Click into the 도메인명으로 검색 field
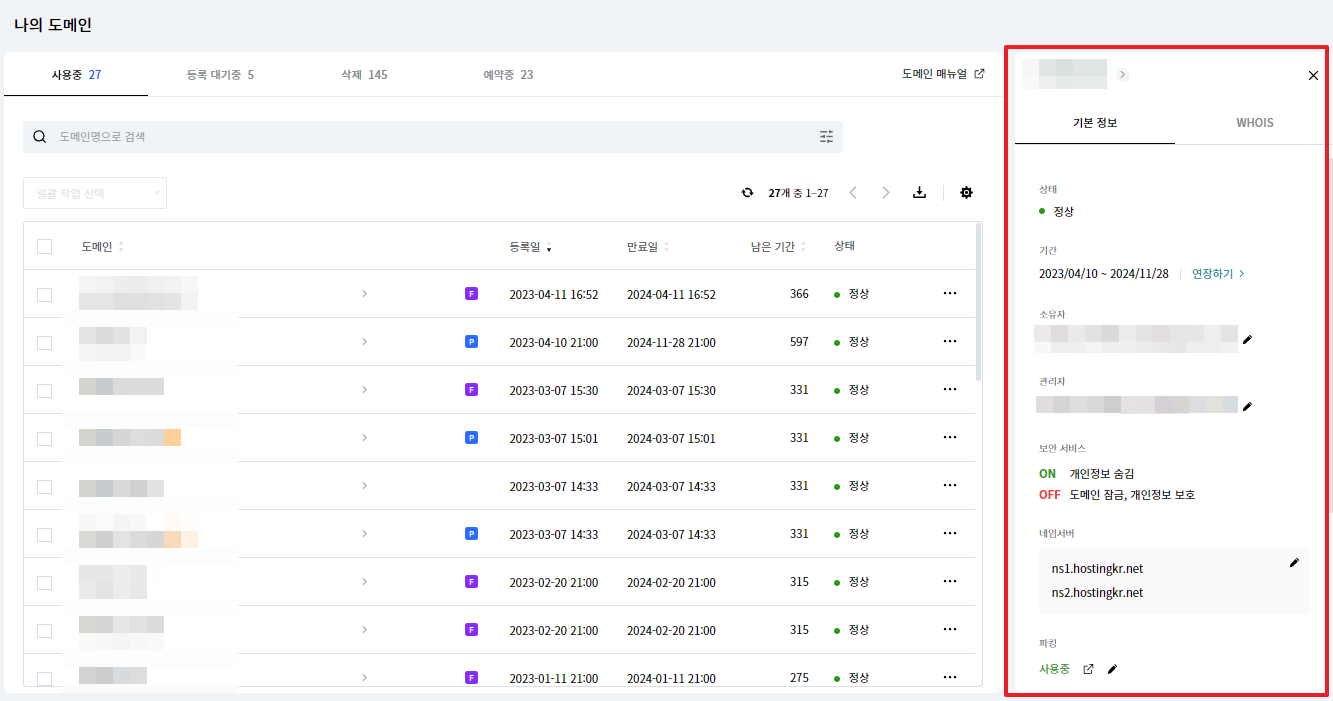Image resolution: width=1333 pixels, height=701 pixels. (433, 137)
